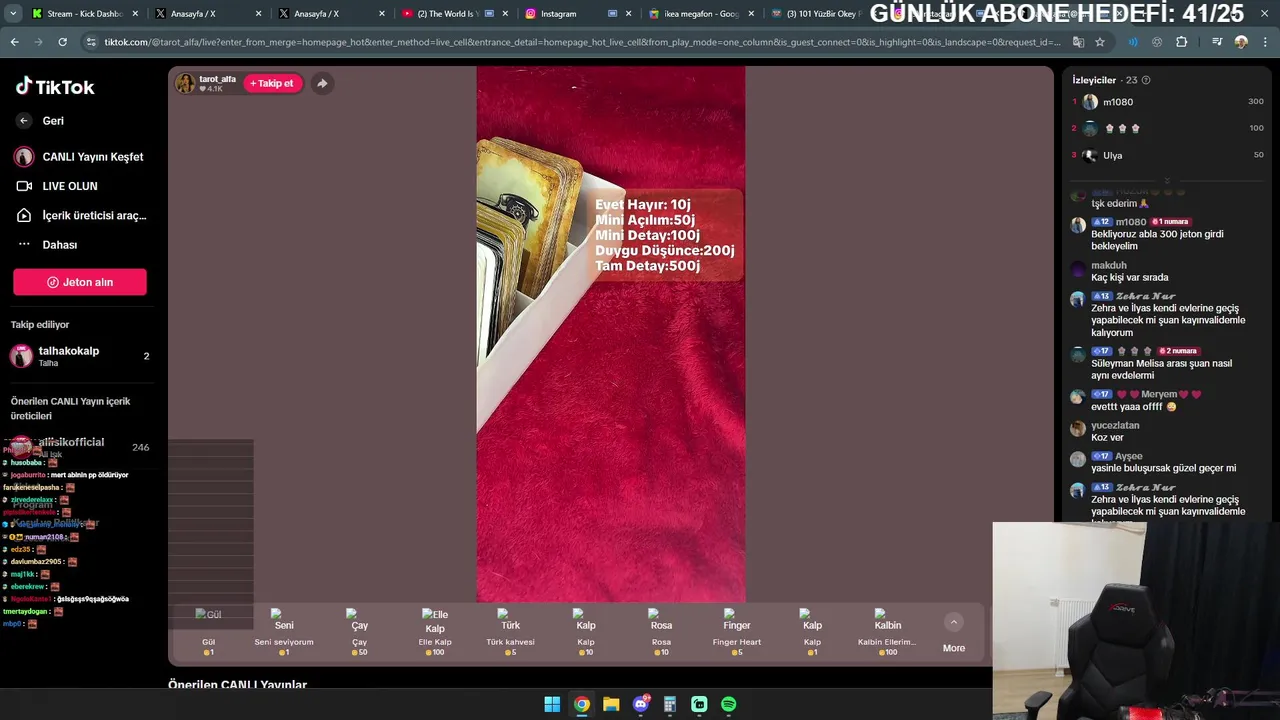Open CANLI Yayını Keşfet
Image resolution: width=1280 pixels, height=720 pixels.
[80, 157]
